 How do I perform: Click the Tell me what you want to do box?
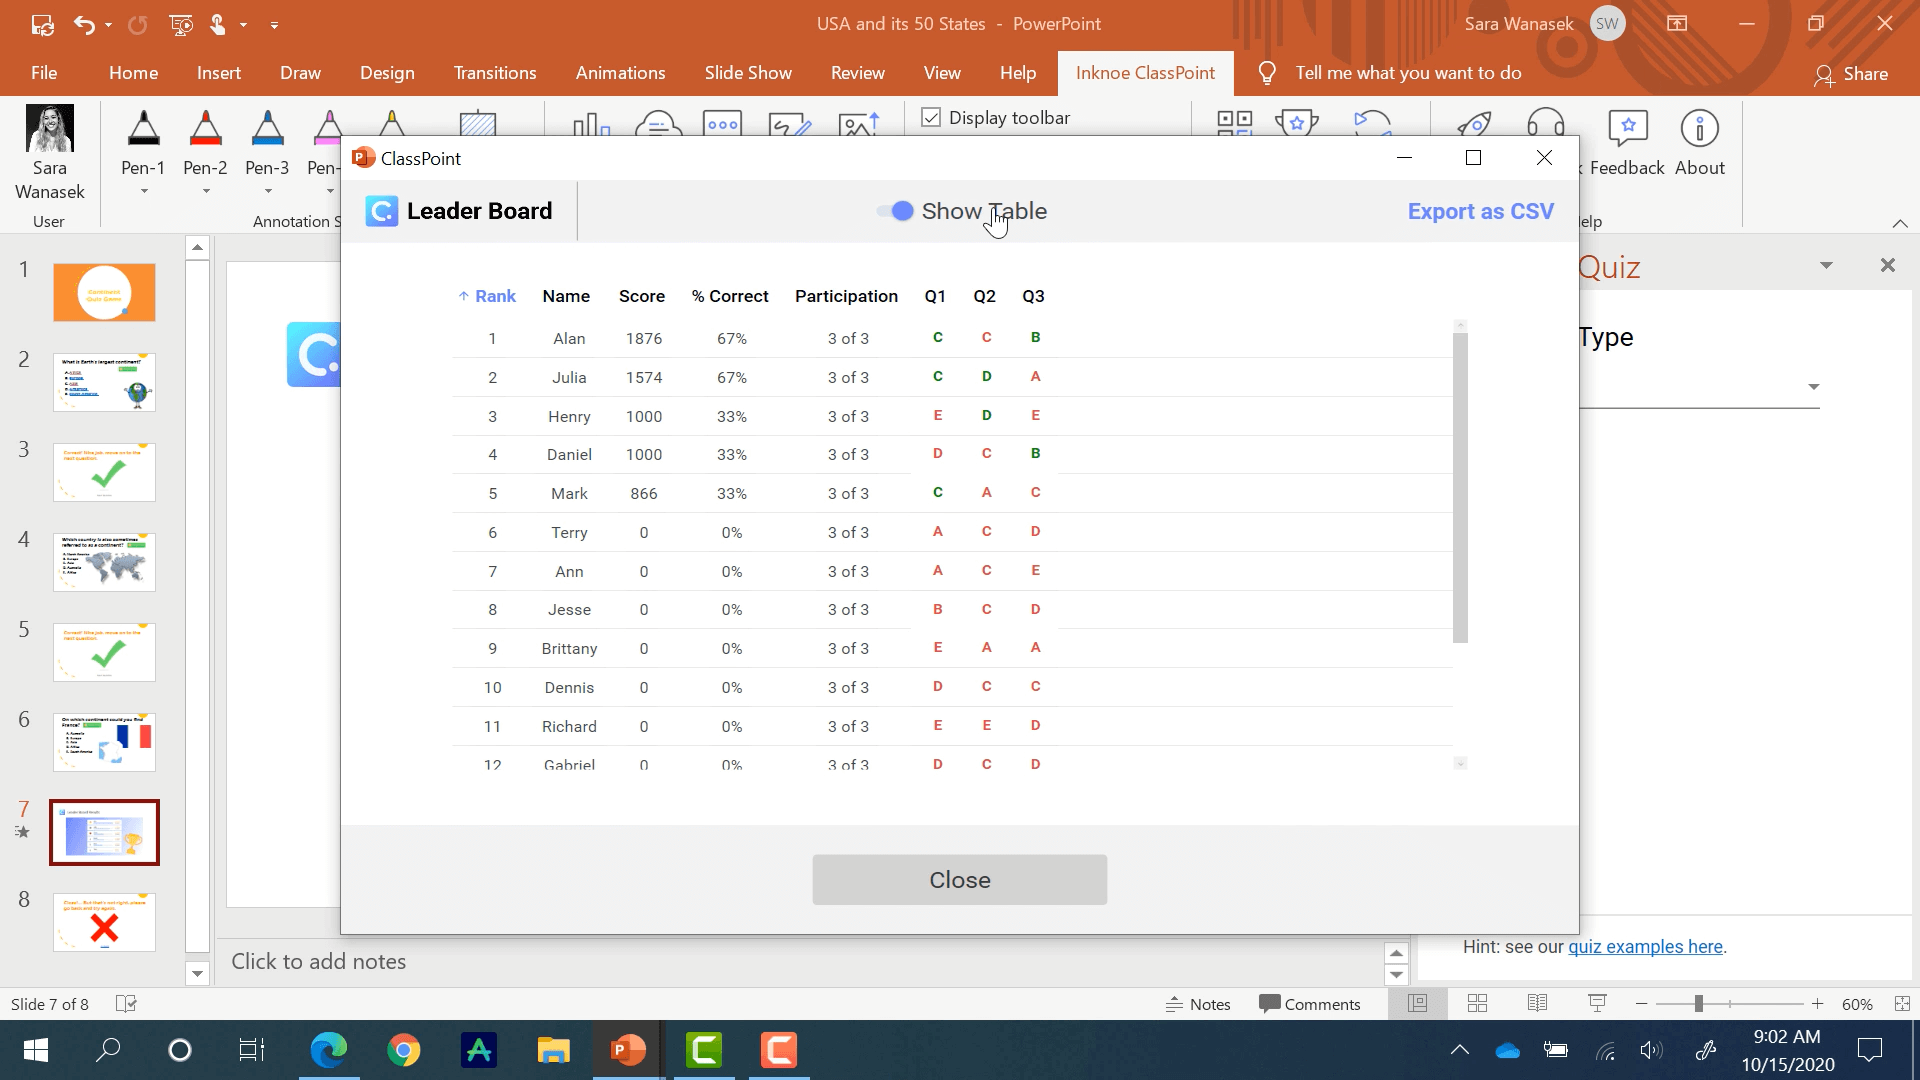click(x=1408, y=73)
